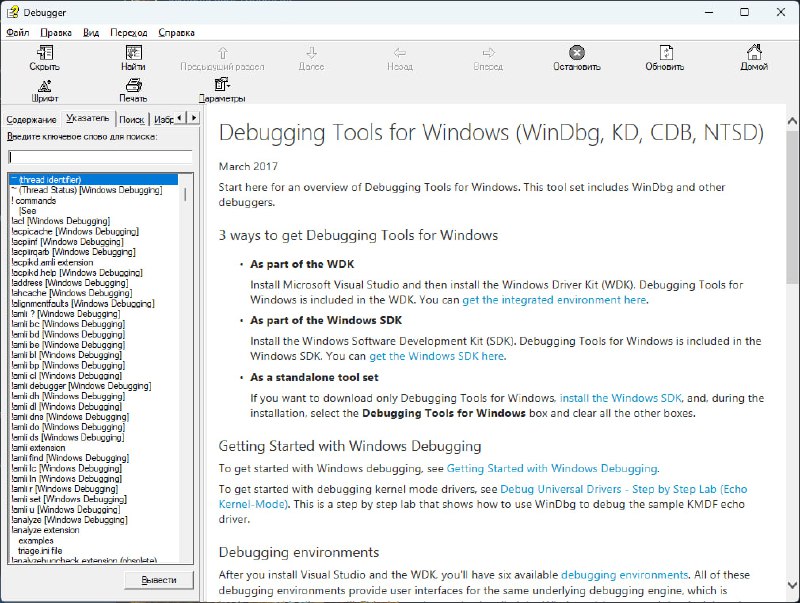Image resolution: width=800 pixels, height=603 pixels.
Task: Refresh the page with Обновить icon
Action: pos(666,53)
